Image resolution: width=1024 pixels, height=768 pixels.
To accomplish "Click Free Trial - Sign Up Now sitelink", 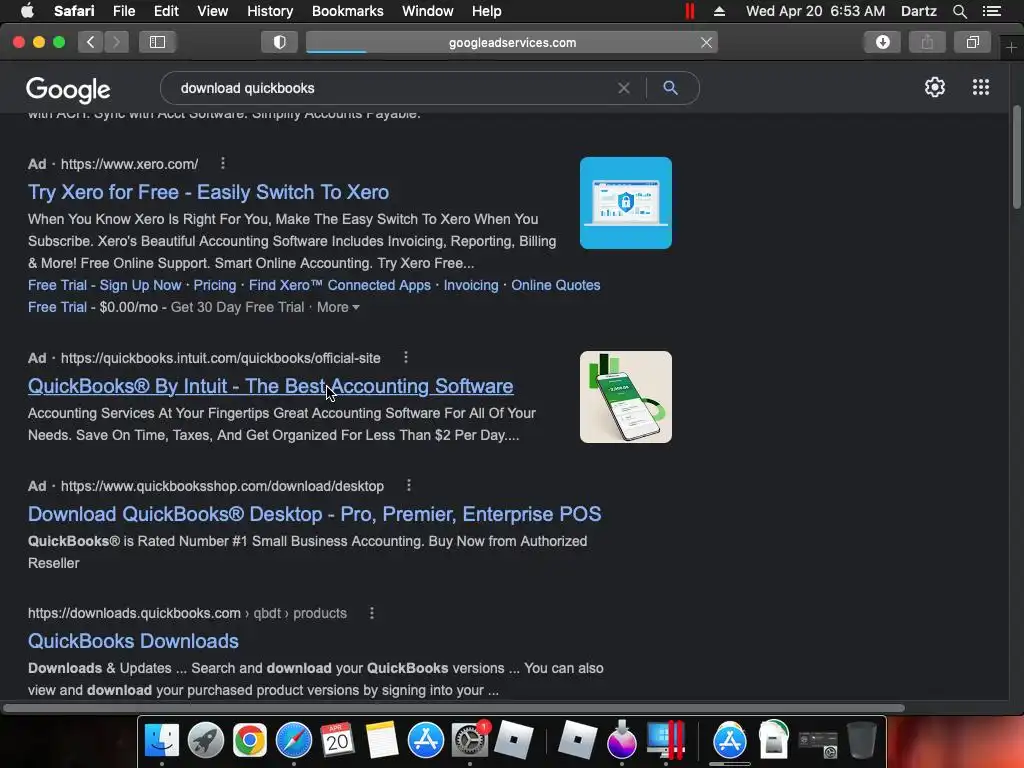I will coord(104,285).
